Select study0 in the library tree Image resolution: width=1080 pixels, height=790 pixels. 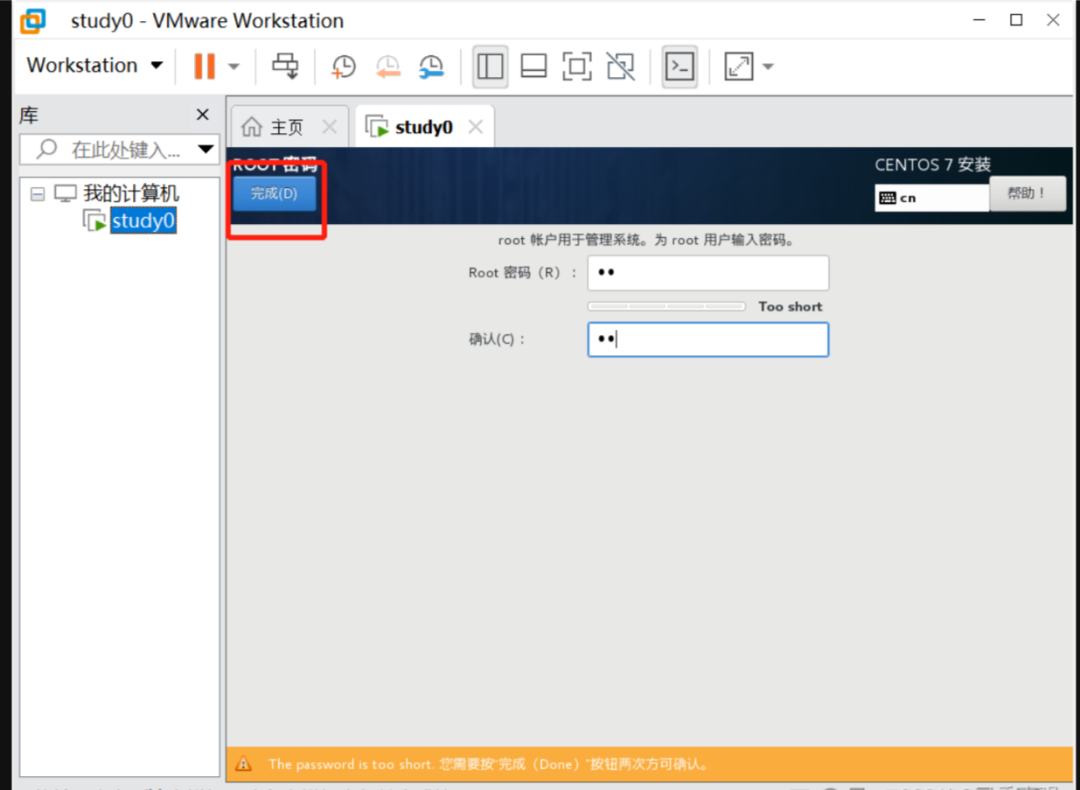pyautogui.click(x=143, y=221)
